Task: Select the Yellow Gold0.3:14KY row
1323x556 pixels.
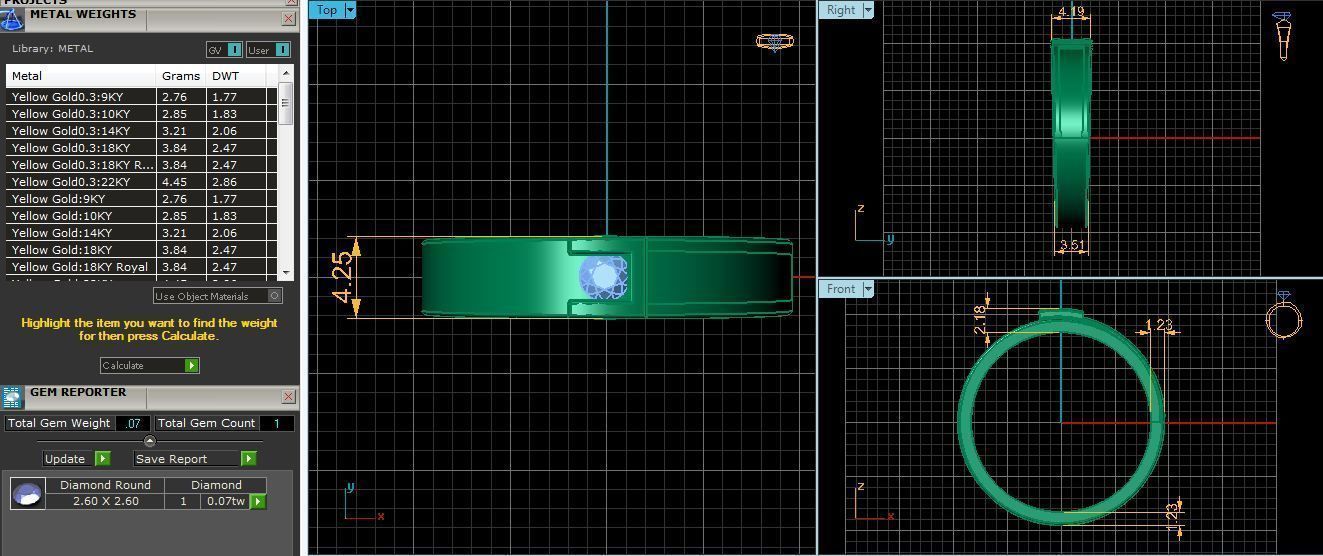Action: (x=141, y=131)
